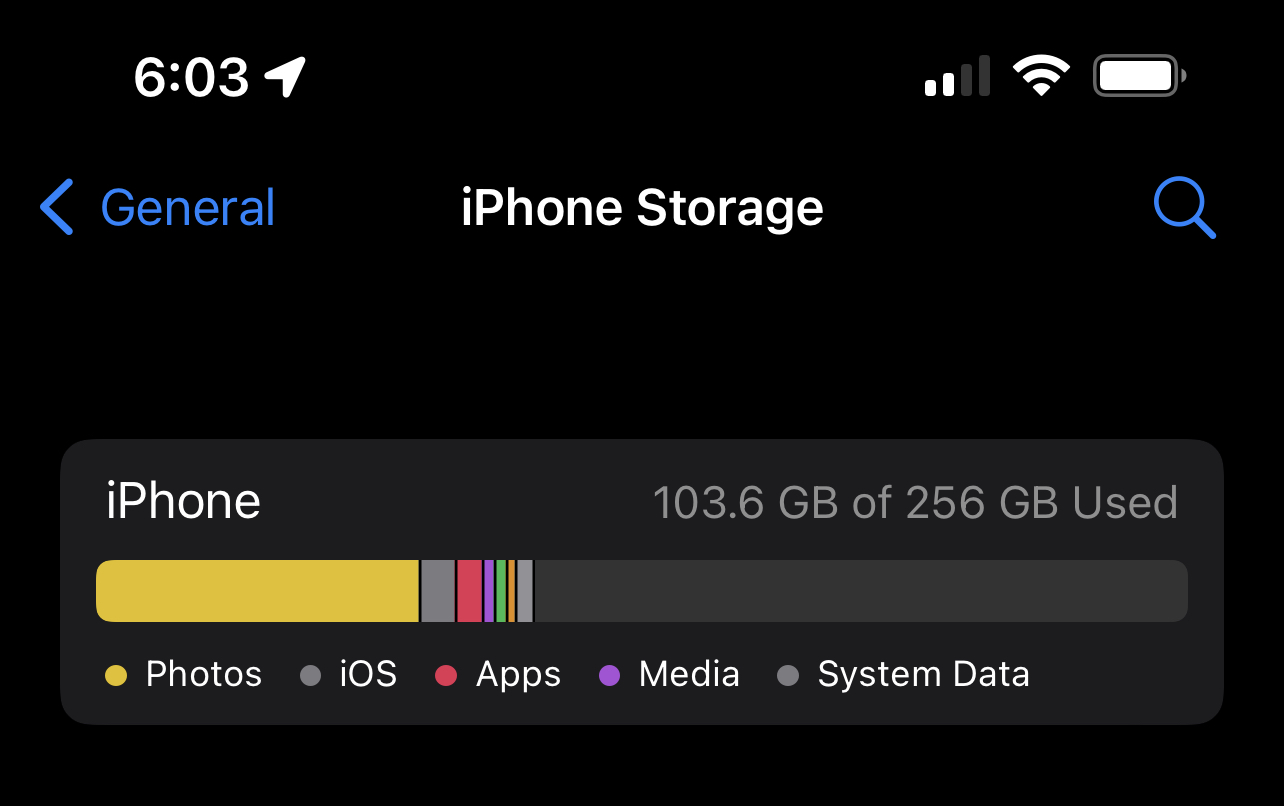1284x806 pixels.
Task: Select the red Apps segment of storage bar
Action: (469, 591)
